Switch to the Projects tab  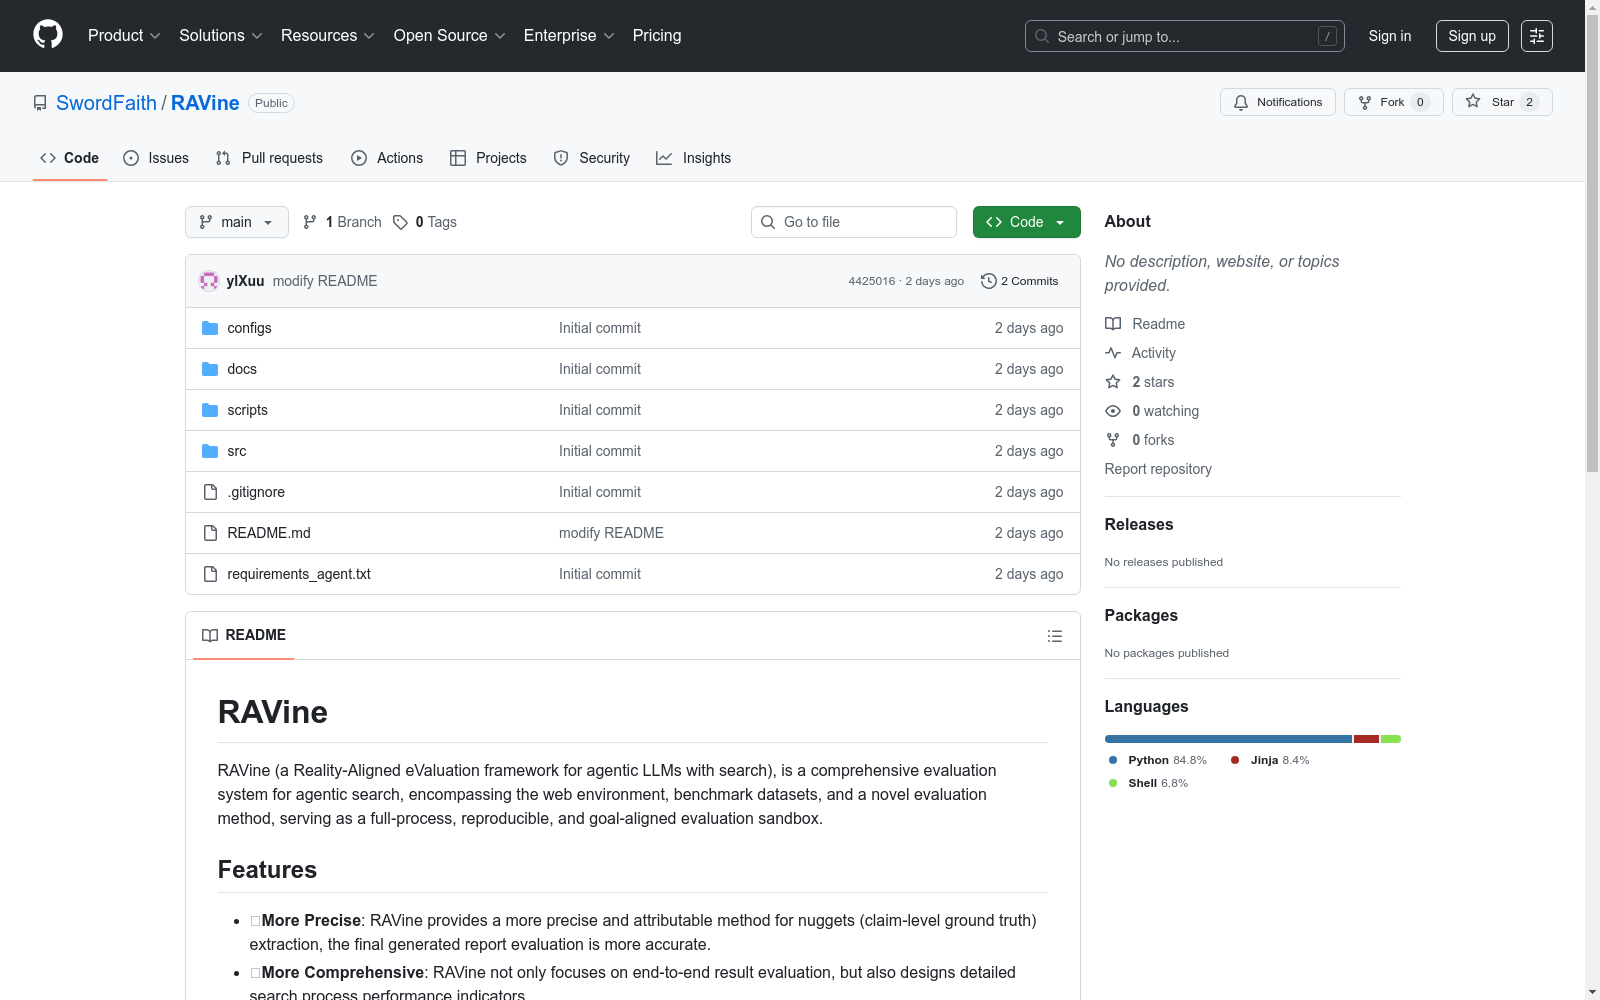point(488,158)
